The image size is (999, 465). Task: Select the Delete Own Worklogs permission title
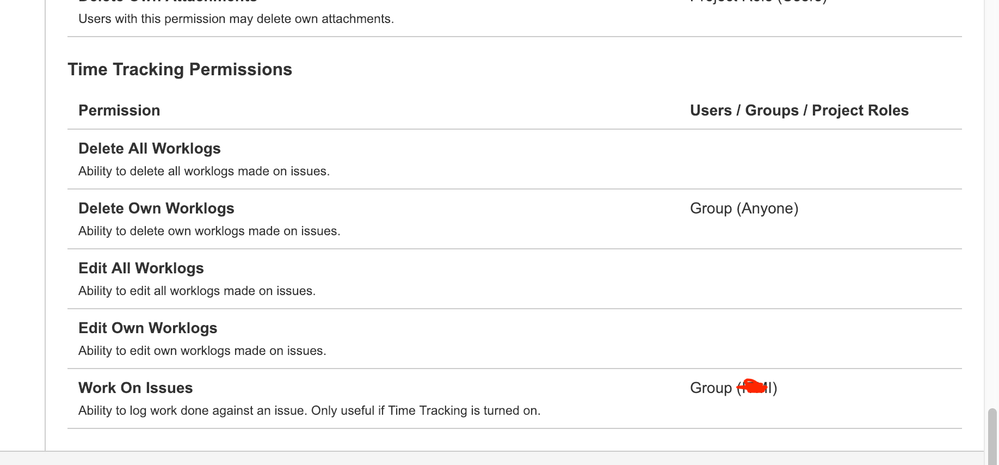point(156,208)
